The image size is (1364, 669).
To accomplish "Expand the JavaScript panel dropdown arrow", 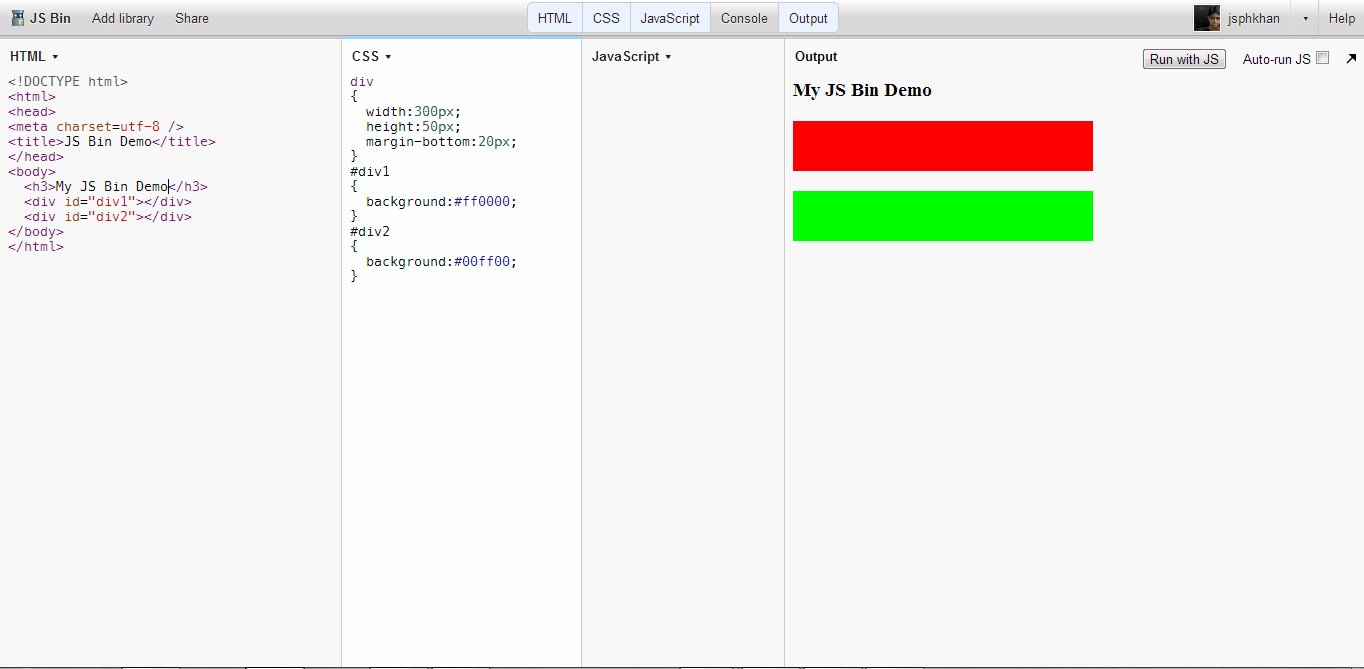I will click(668, 57).
